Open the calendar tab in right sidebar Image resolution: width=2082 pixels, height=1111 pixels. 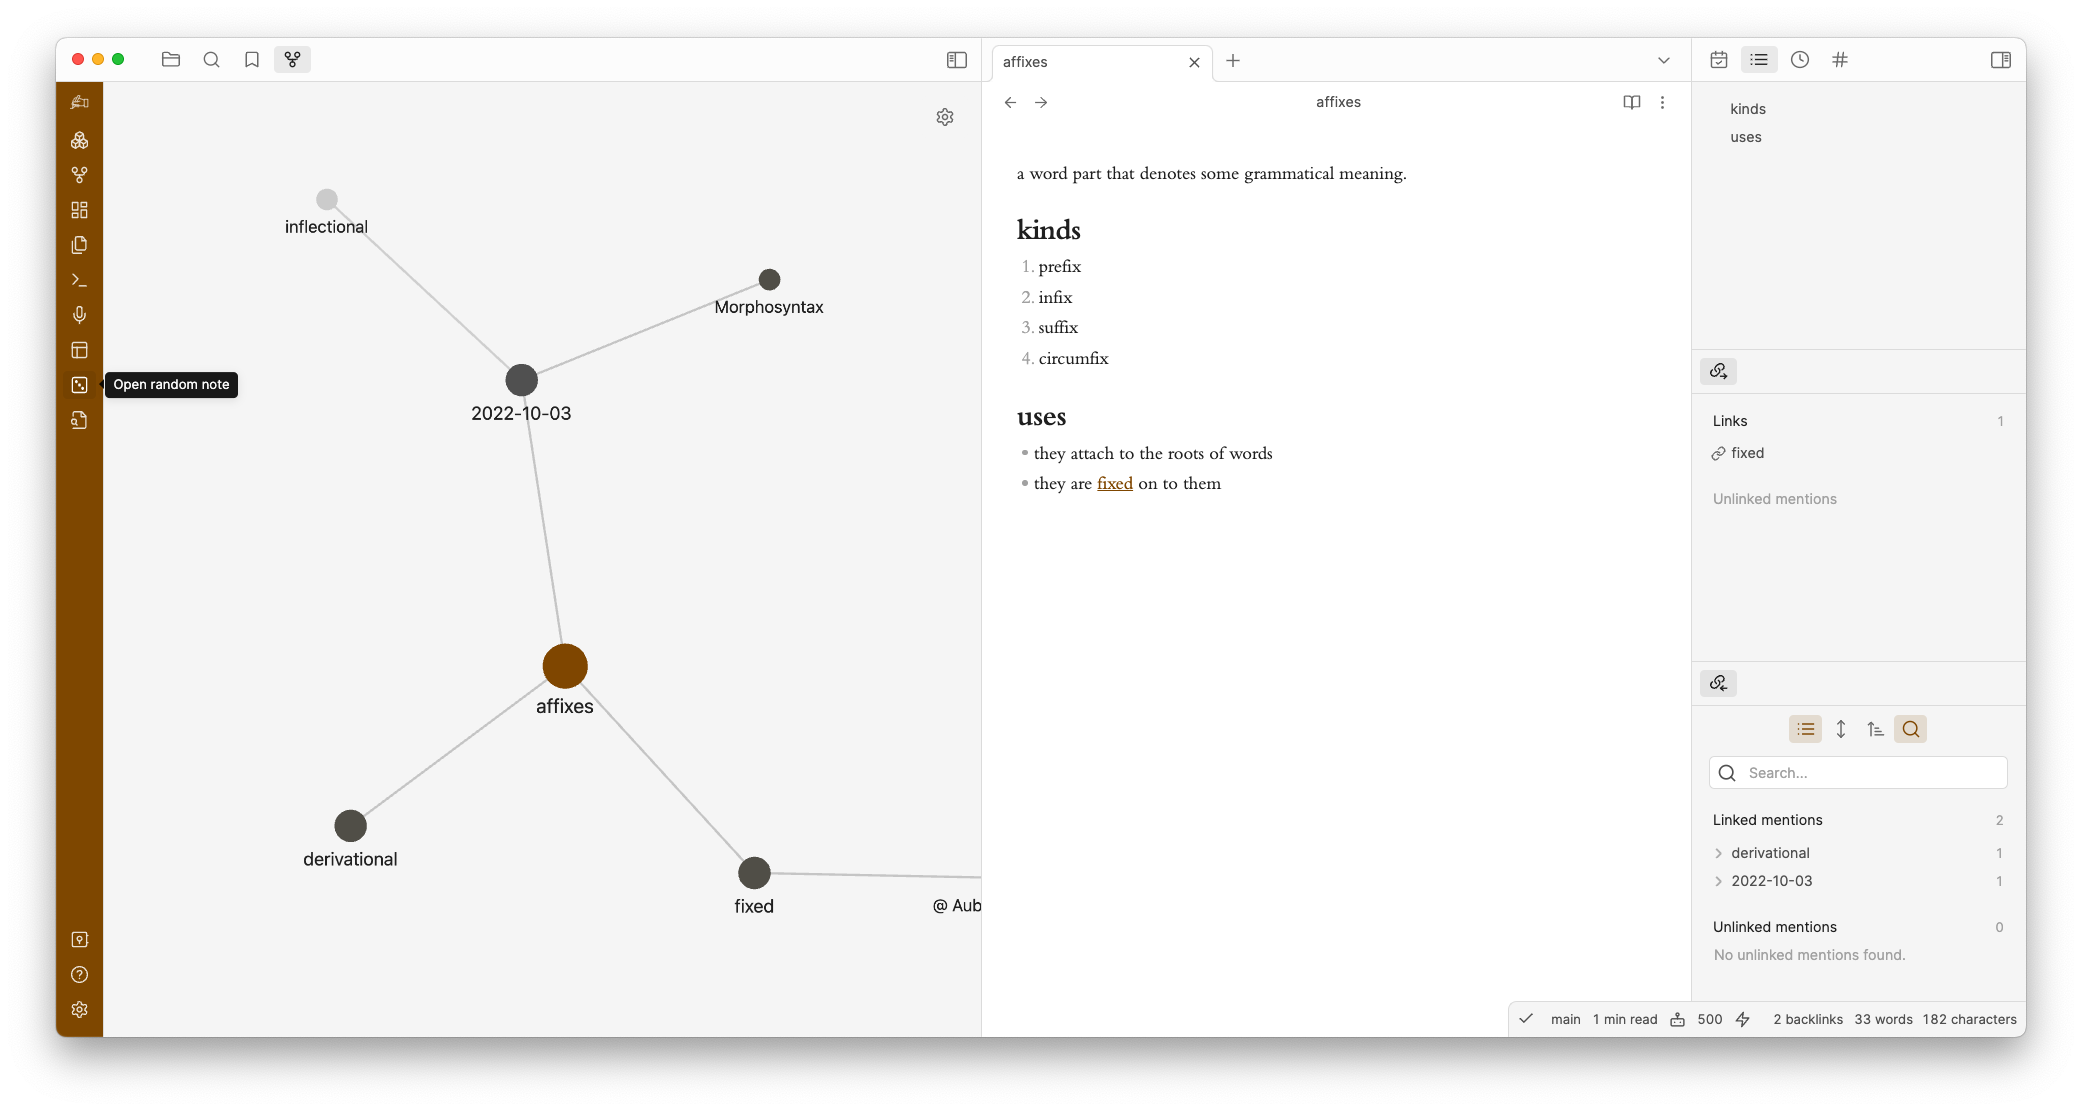tap(1719, 60)
